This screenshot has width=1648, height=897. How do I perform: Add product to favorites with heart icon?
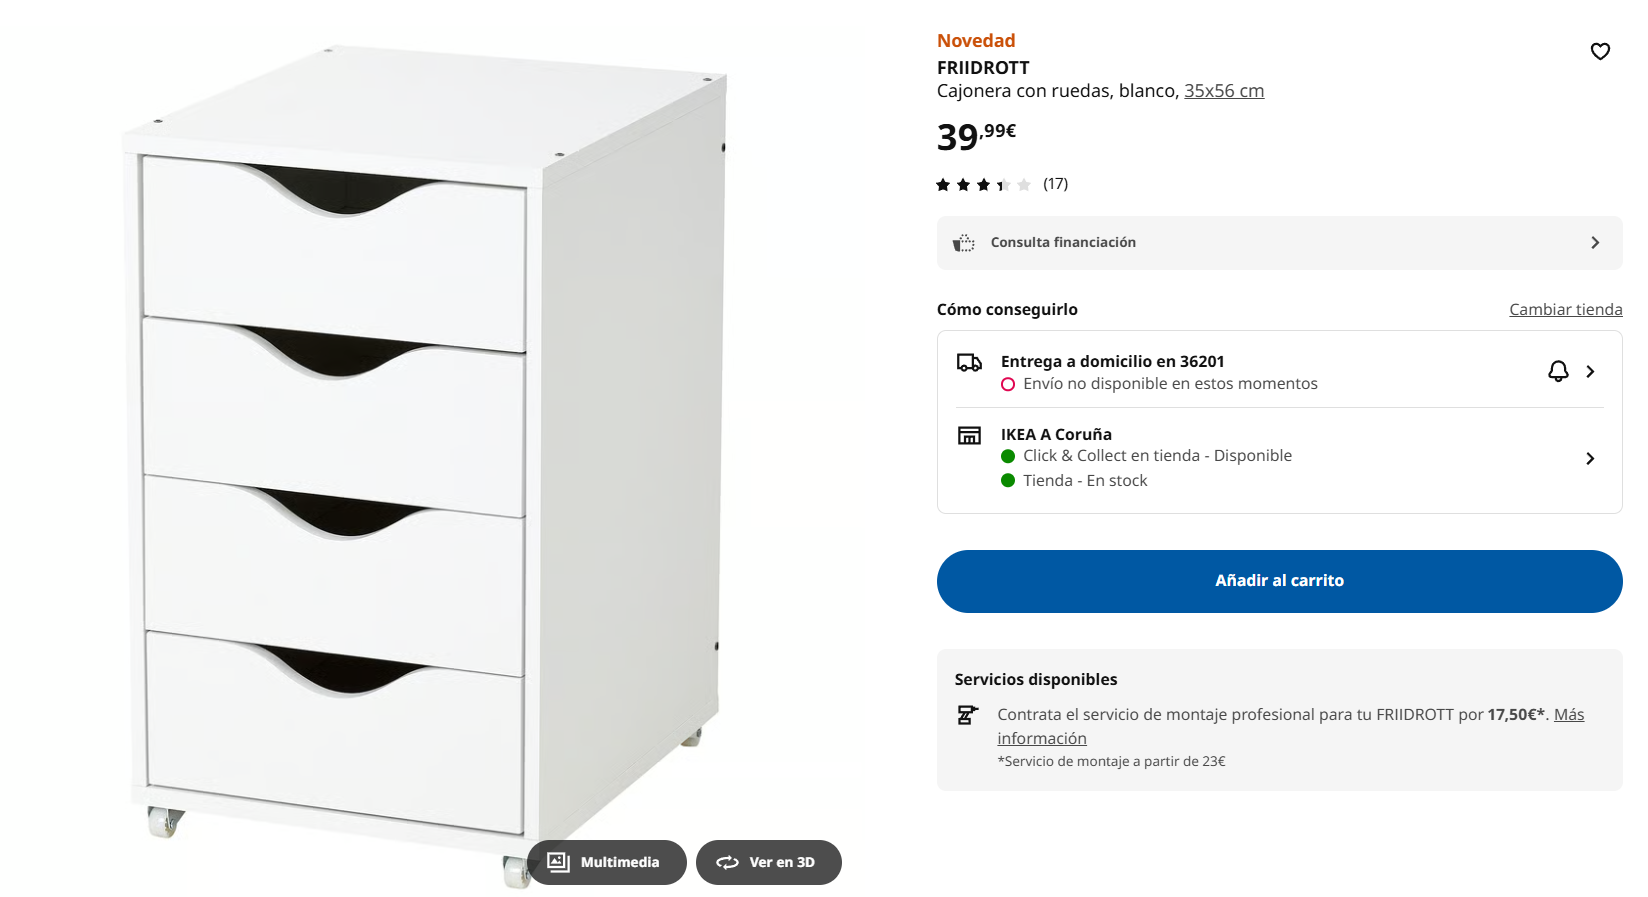tap(1600, 51)
